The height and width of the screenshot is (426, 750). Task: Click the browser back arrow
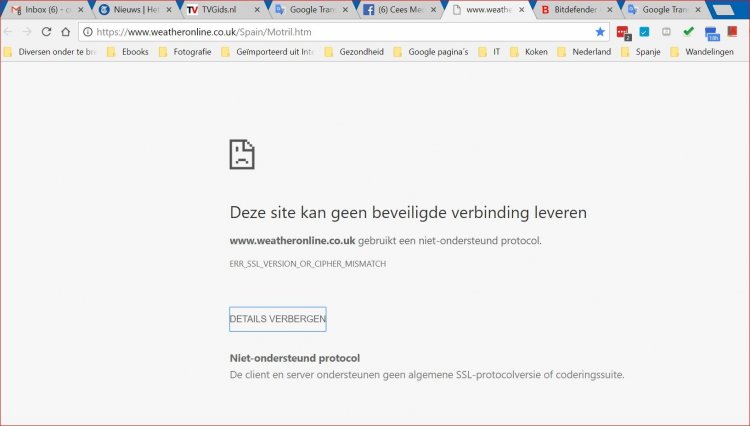click(10, 32)
